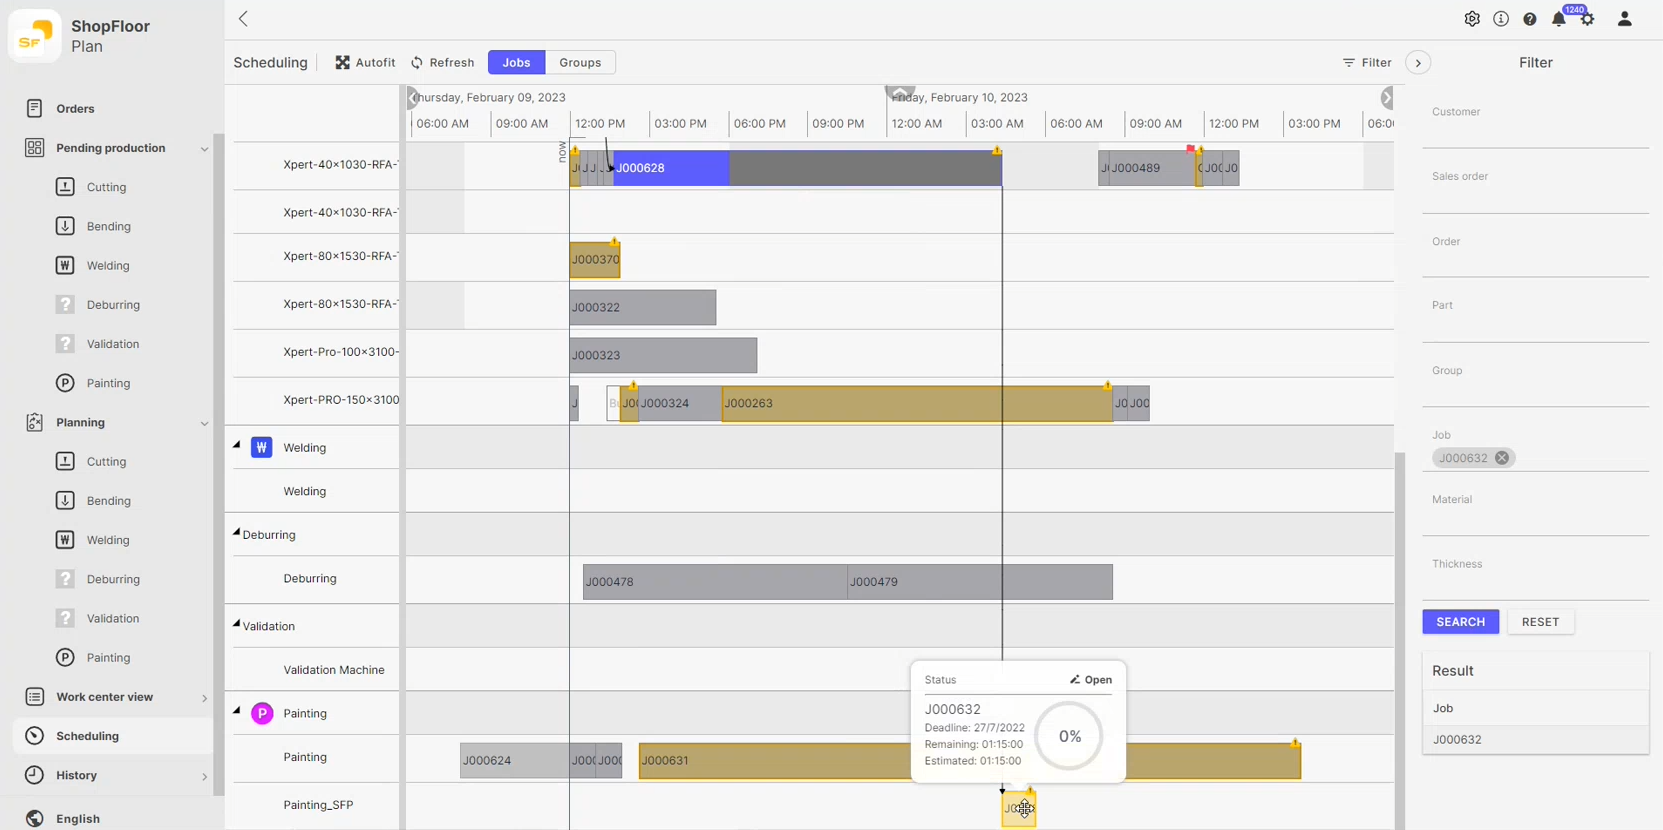Open Validation under Pending production
Viewport: 1663px width, 830px height.
[112, 344]
